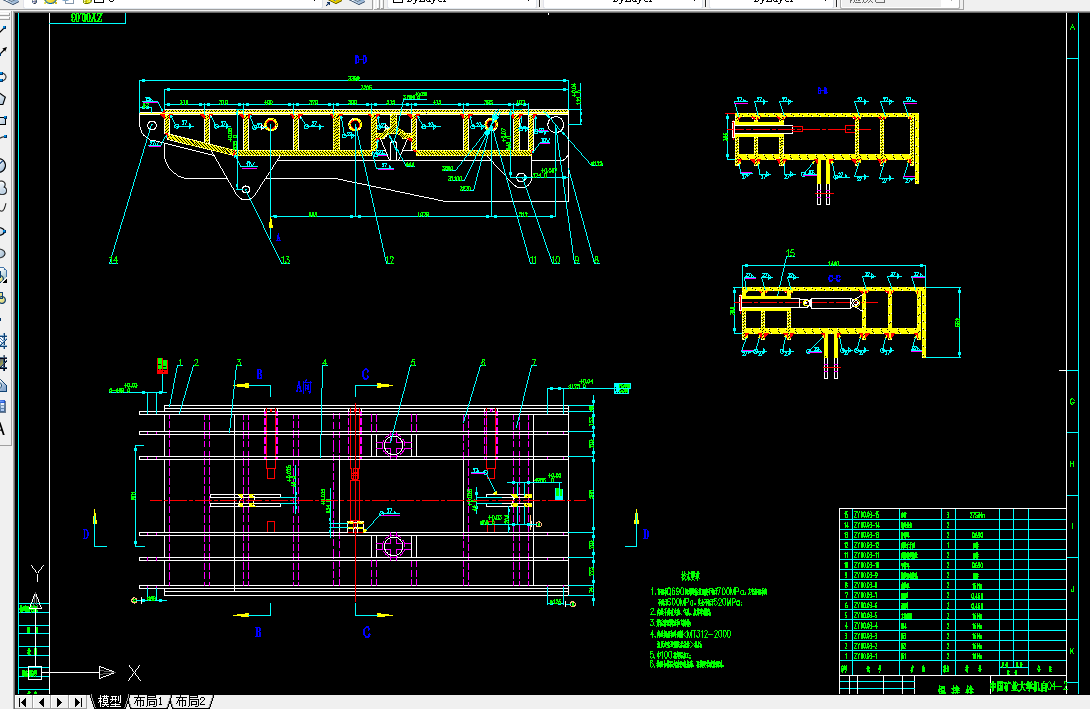Jump to first layout tab arrow
This screenshot has height=709, width=1090.
23,702
